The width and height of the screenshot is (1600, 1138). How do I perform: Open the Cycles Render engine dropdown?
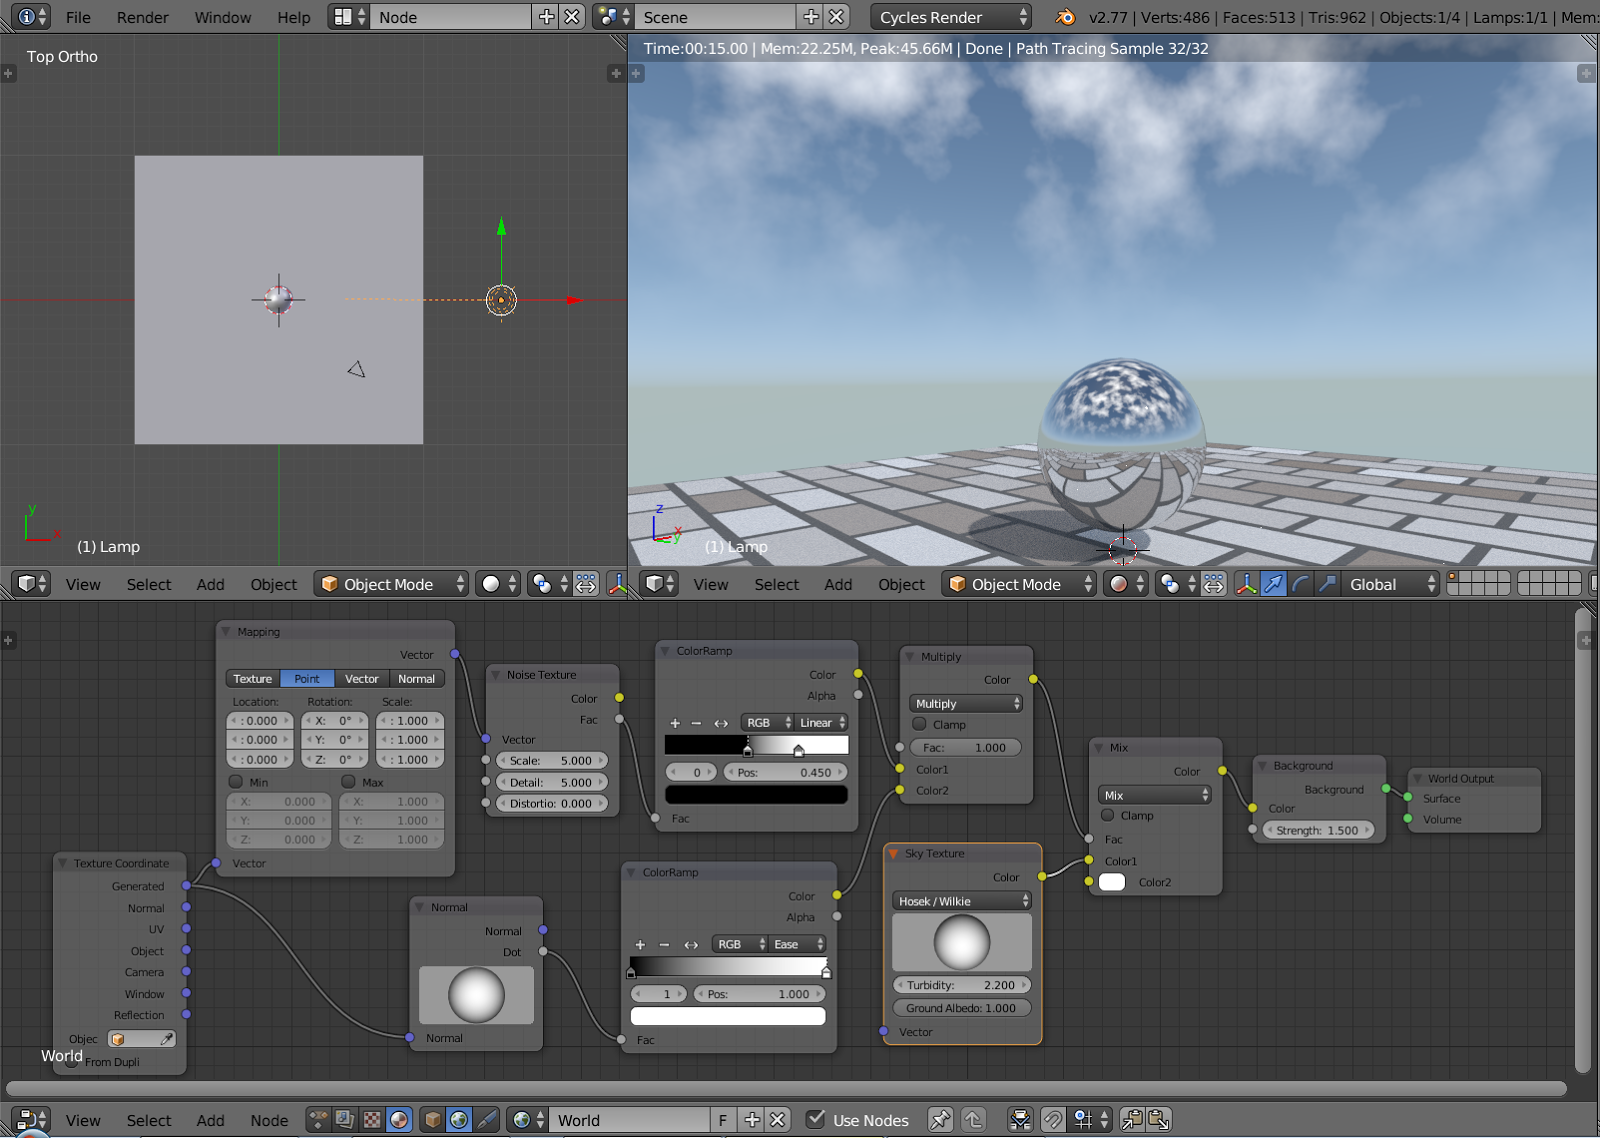click(x=950, y=17)
